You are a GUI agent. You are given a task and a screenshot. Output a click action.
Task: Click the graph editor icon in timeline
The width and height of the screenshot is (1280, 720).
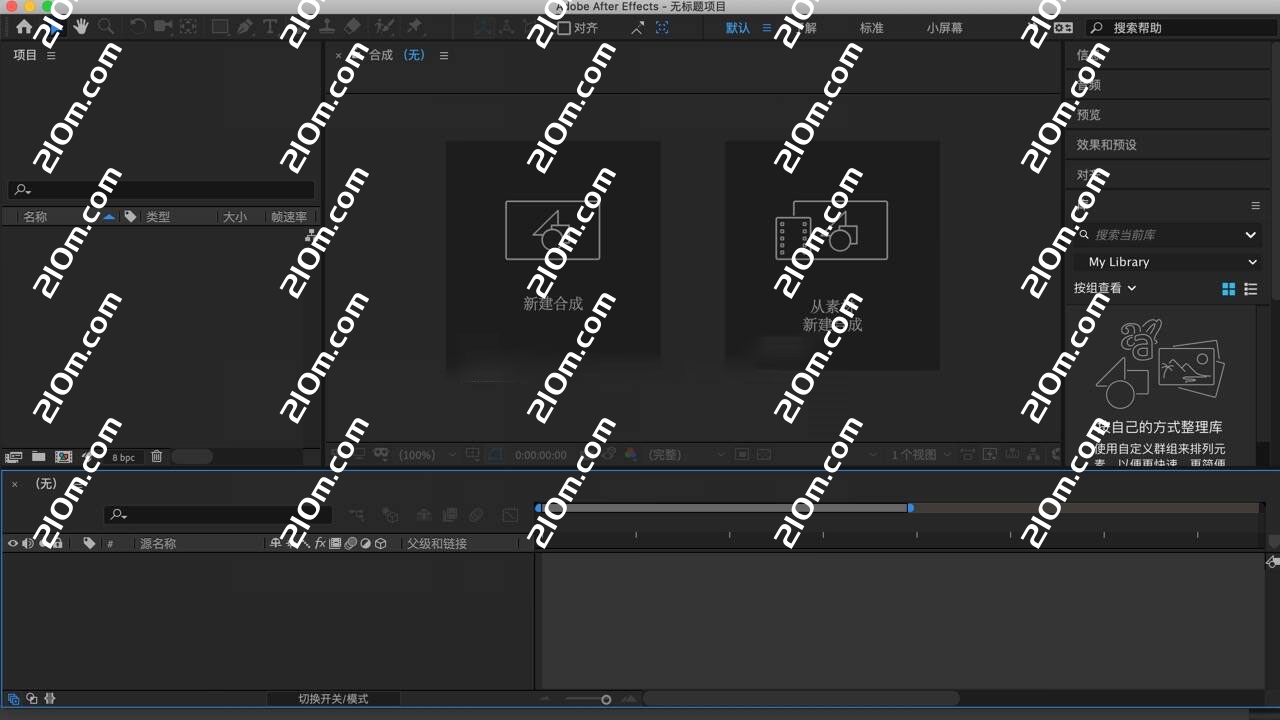coord(510,515)
